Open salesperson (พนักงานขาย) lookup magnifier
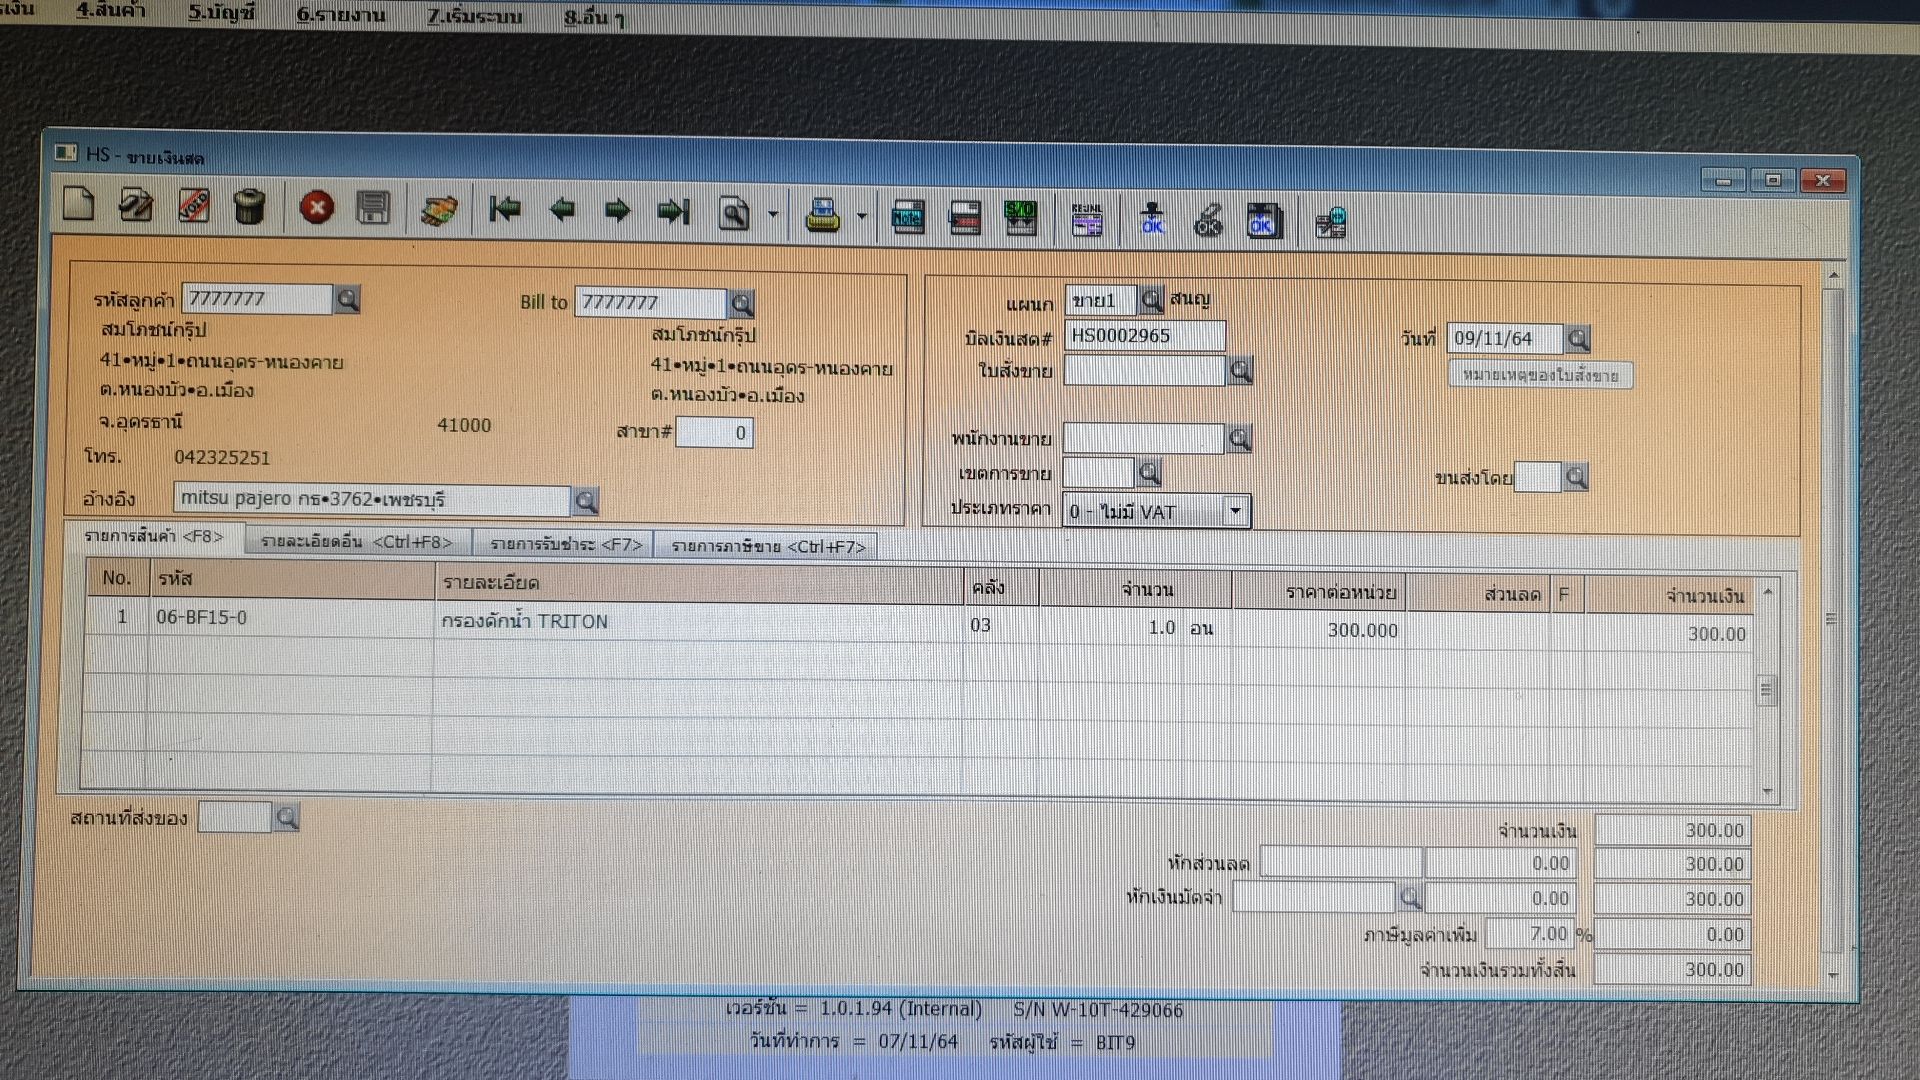1920x1080 pixels. coord(1239,439)
